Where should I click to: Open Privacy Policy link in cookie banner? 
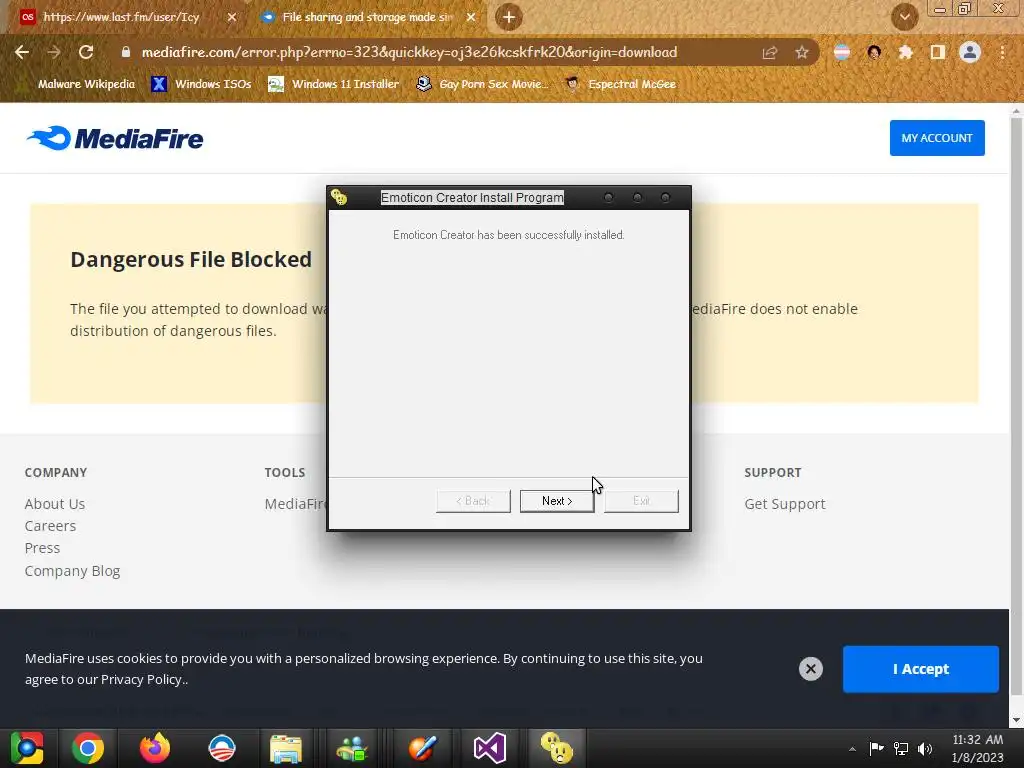tap(142, 680)
